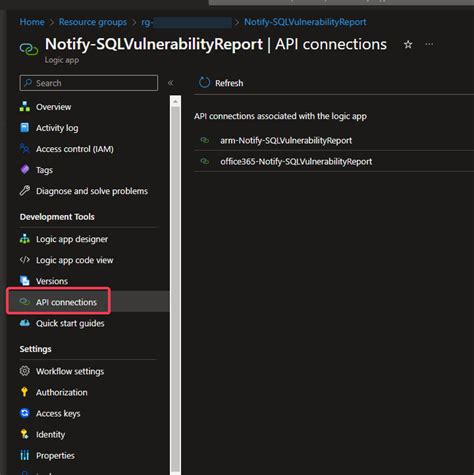Click the connection icon beside office365-Notify-SQLVulnerabilityReport
This screenshot has height=475, width=474.
(x=205, y=161)
